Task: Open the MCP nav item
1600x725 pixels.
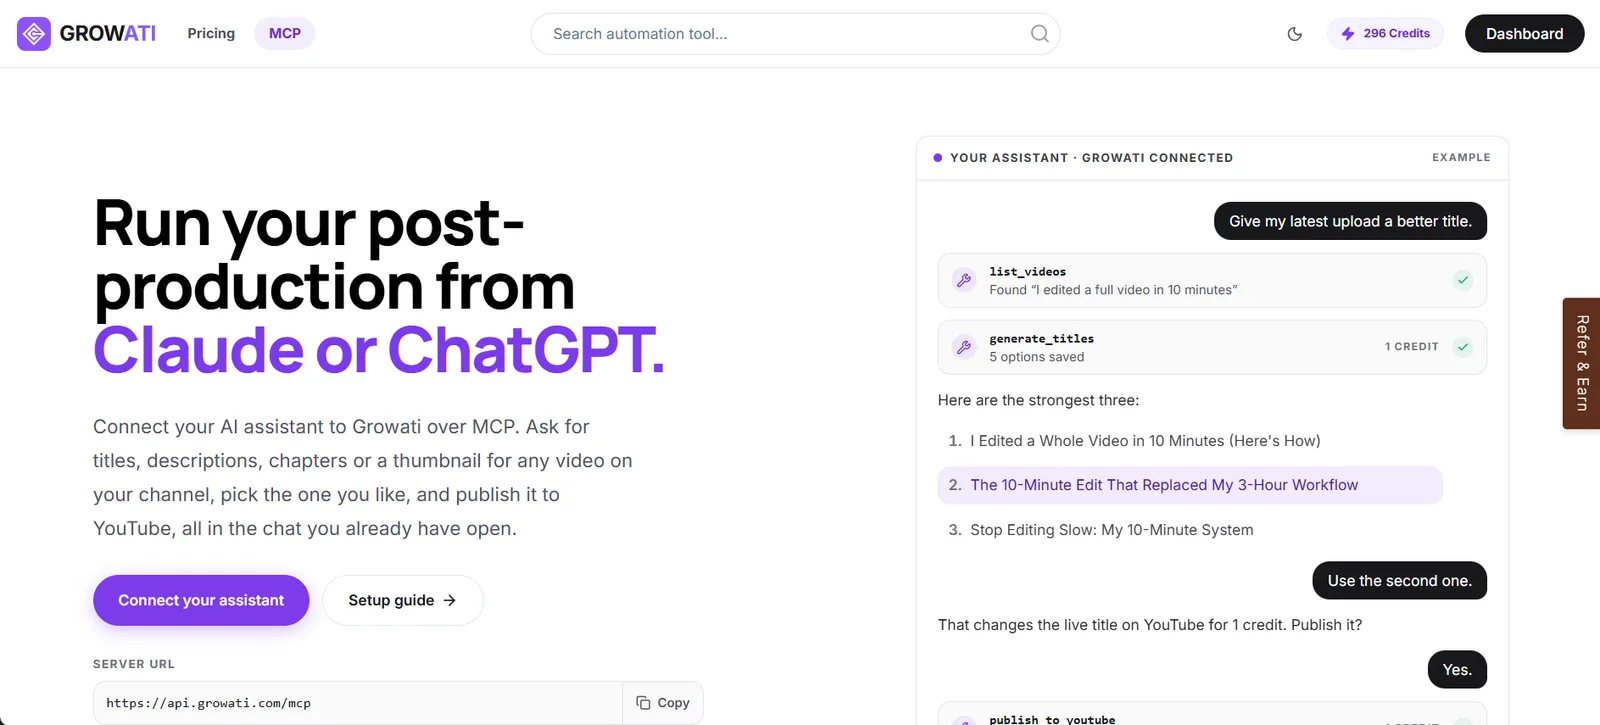Action: click(x=285, y=34)
